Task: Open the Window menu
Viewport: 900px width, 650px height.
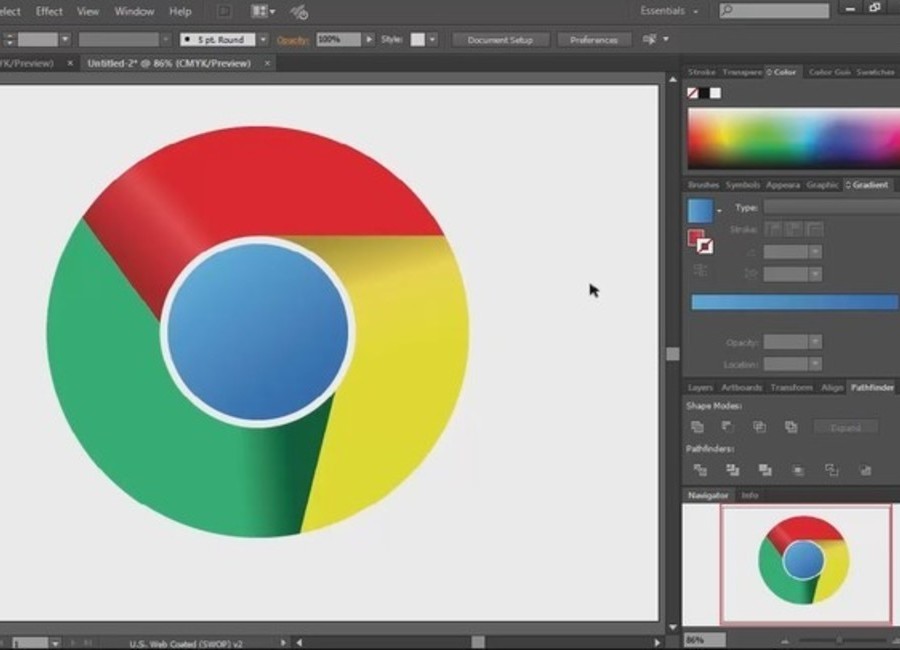Action: pos(134,11)
